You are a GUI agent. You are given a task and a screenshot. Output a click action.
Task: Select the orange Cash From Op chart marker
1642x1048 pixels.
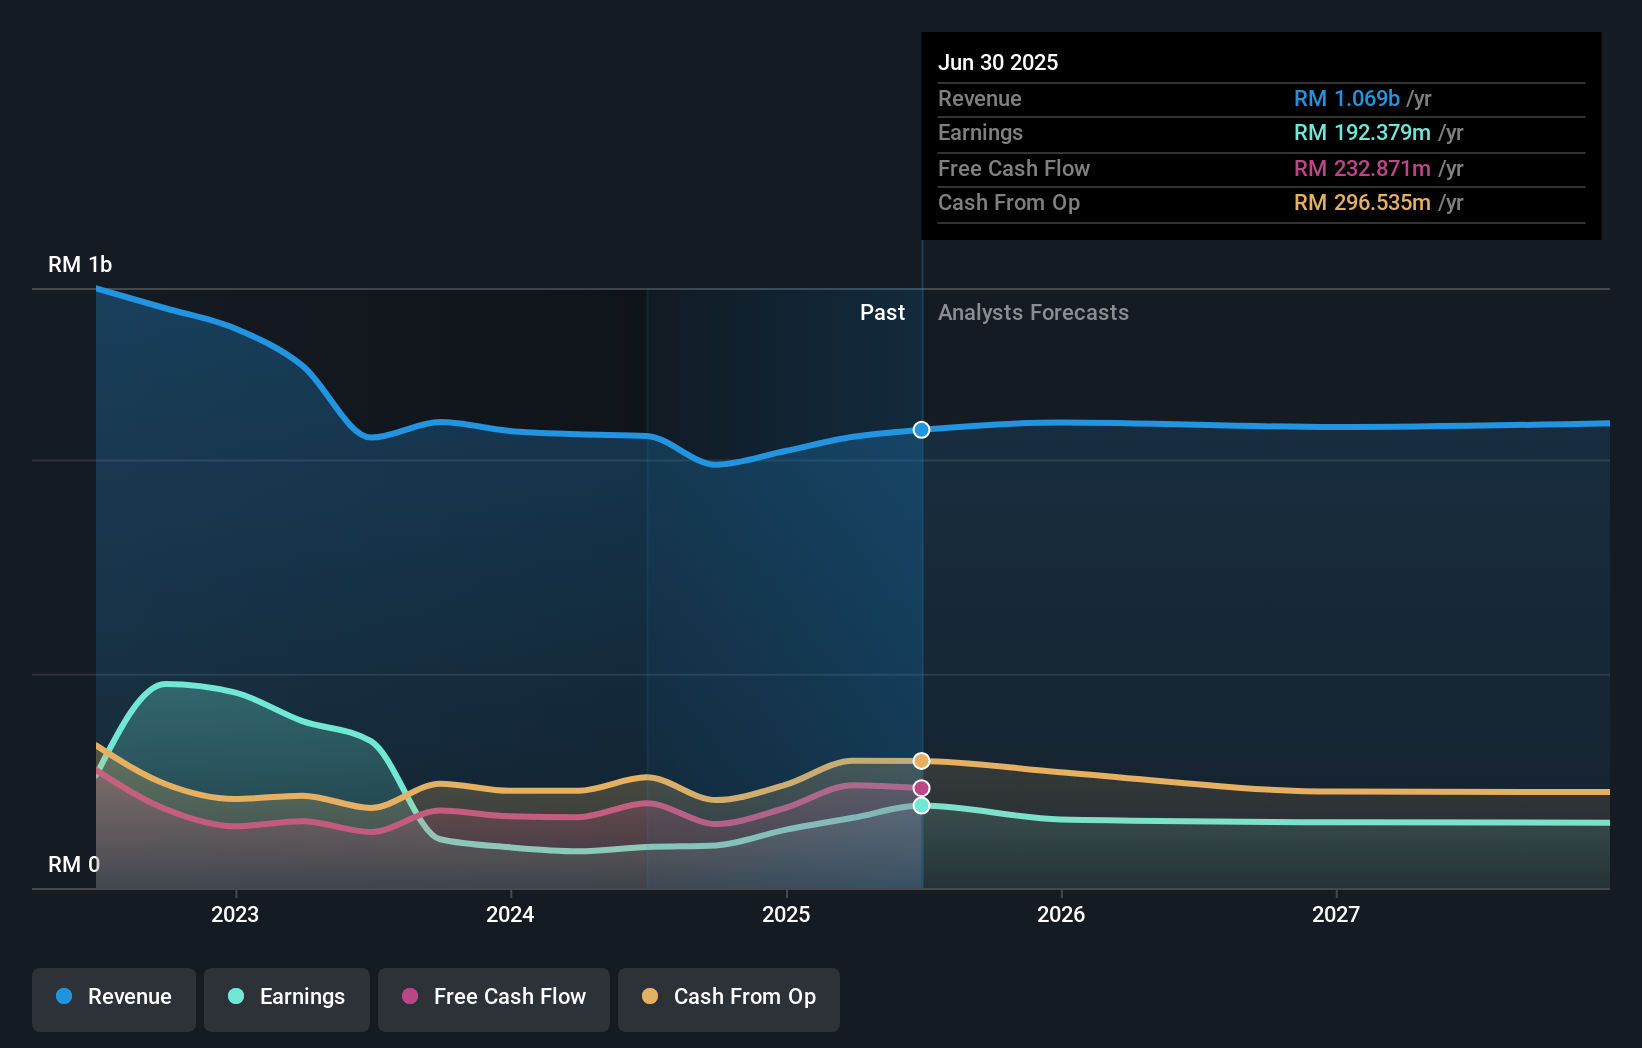[x=921, y=761]
